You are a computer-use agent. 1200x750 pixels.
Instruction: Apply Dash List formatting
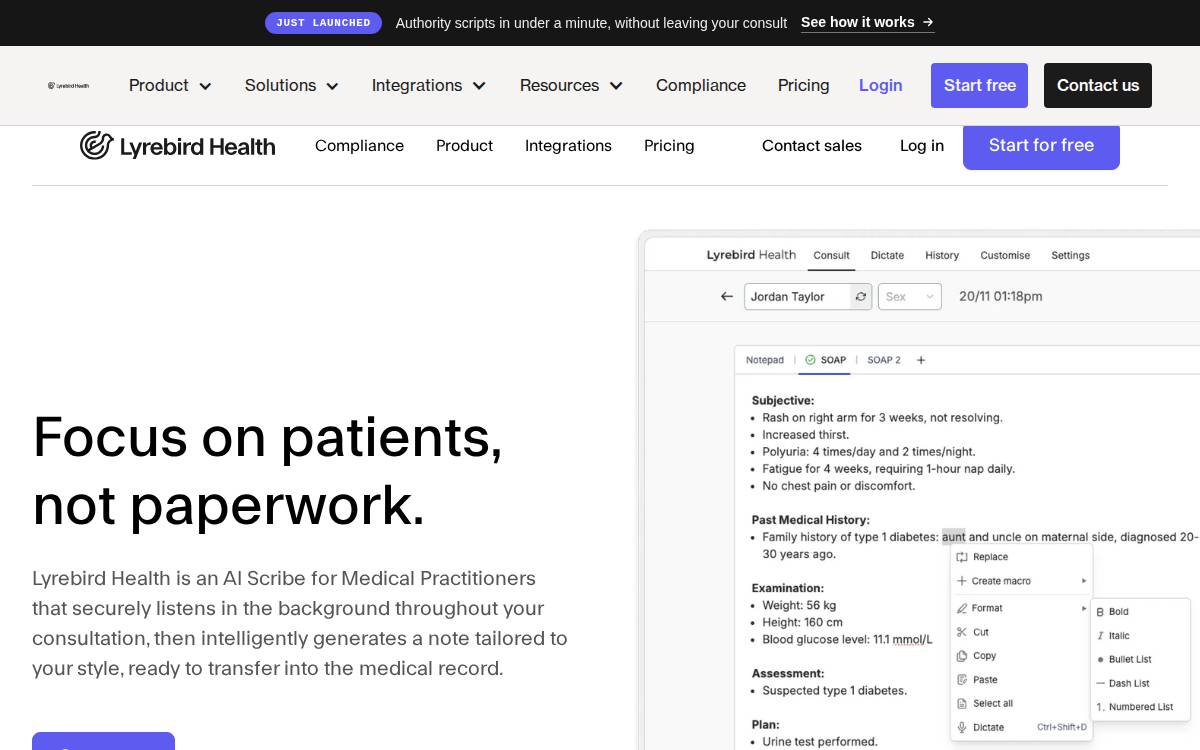coord(1123,684)
